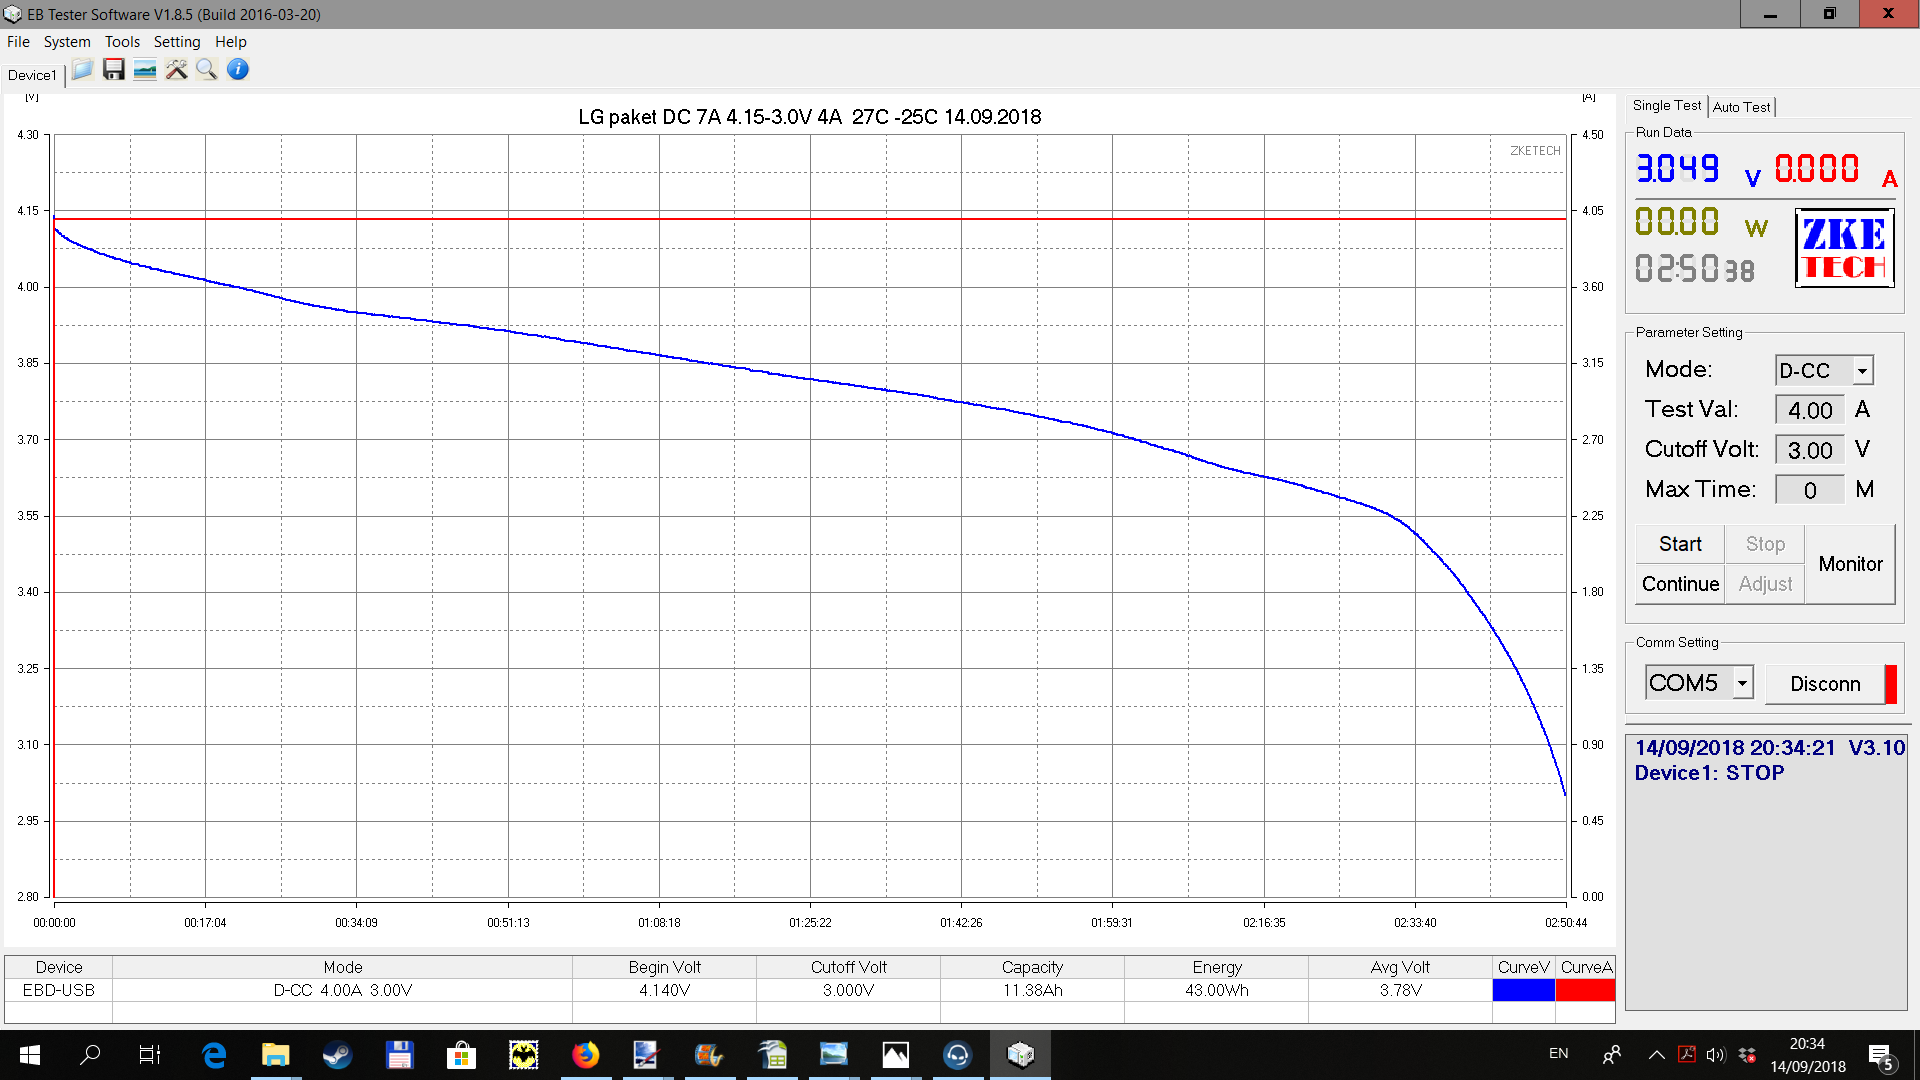Open Steam from the taskbar
This screenshot has width=1920, height=1080.
point(337,1055)
